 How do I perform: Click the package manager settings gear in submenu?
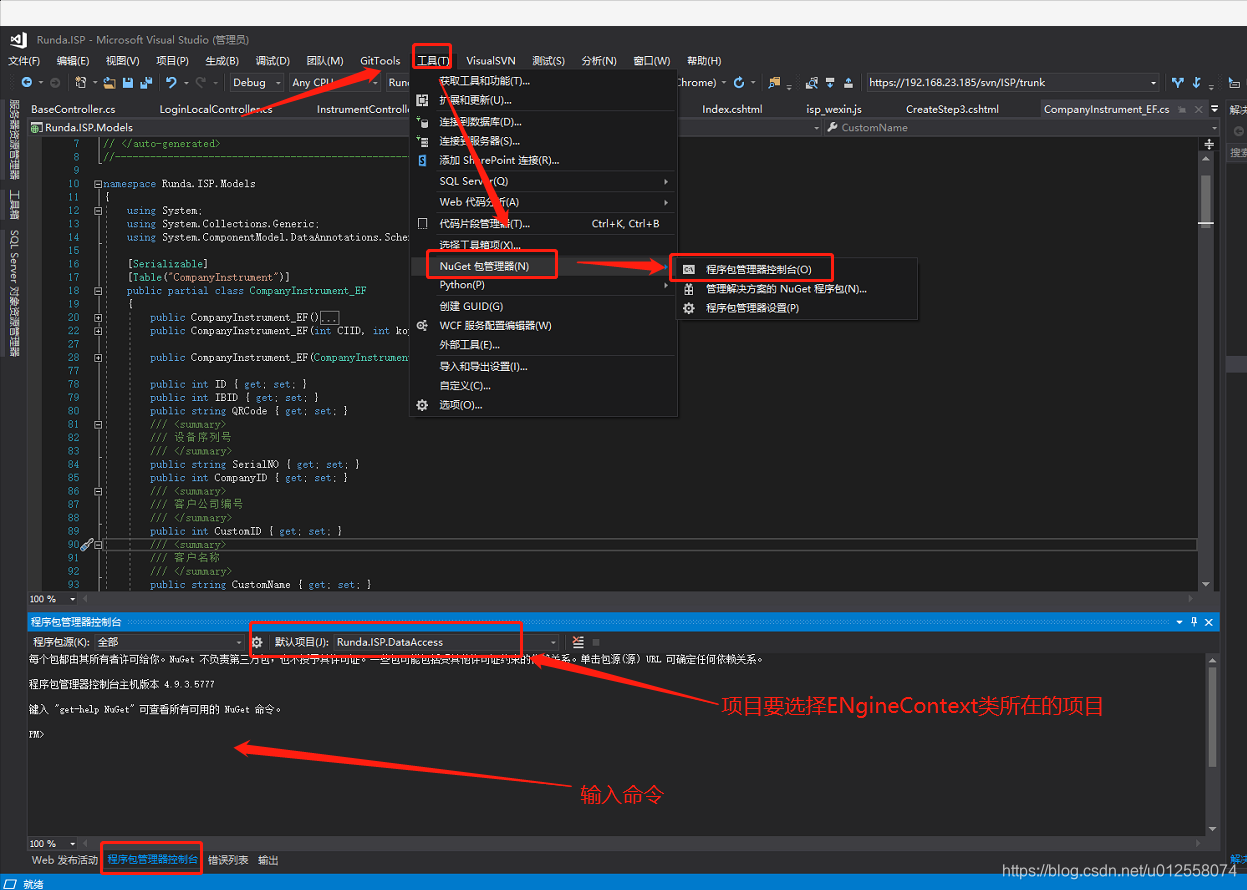pos(688,308)
